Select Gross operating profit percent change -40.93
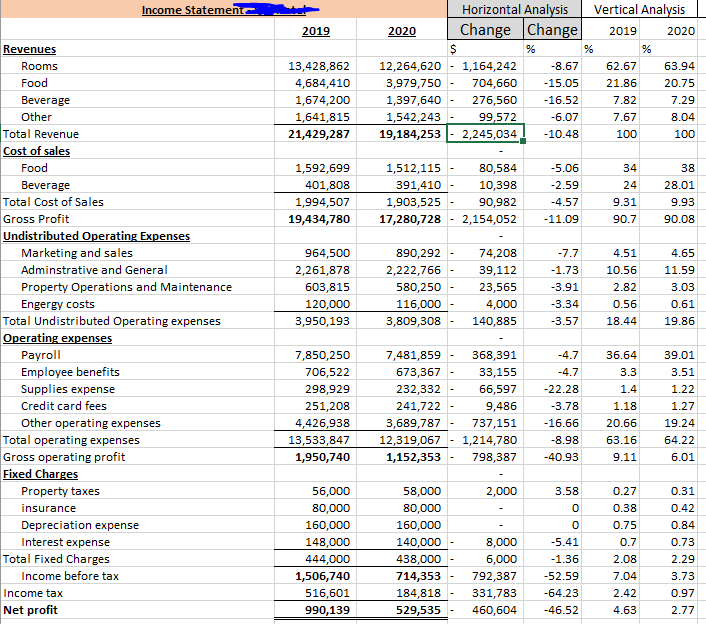This screenshot has width=706, height=624. (x=561, y=457)
